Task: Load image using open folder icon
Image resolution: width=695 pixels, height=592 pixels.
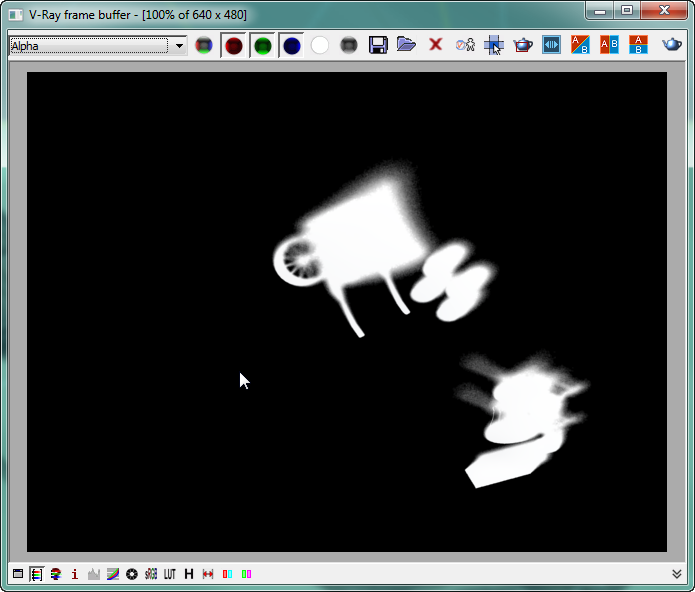Action: (x=406, y=45)
